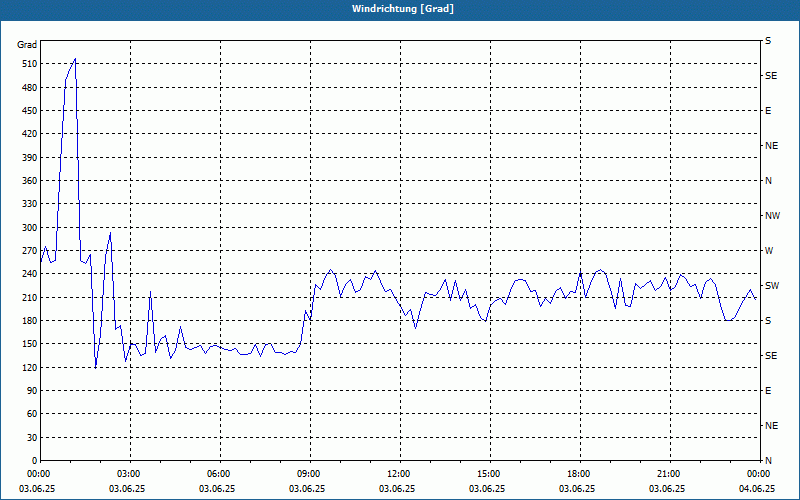
Task: Click the Grad unit label above y-axis
Action: click(x=27, y=45)
